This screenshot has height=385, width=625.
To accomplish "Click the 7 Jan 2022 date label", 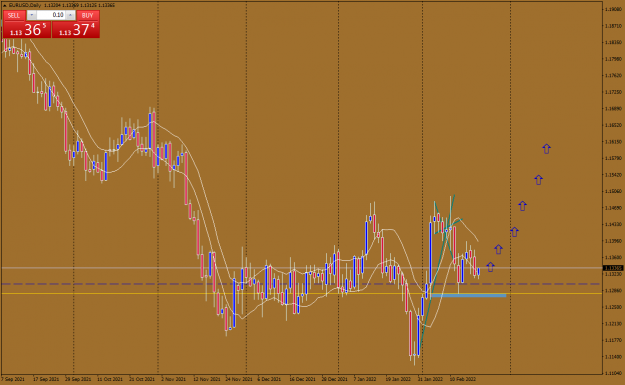I will pos(364,379).
